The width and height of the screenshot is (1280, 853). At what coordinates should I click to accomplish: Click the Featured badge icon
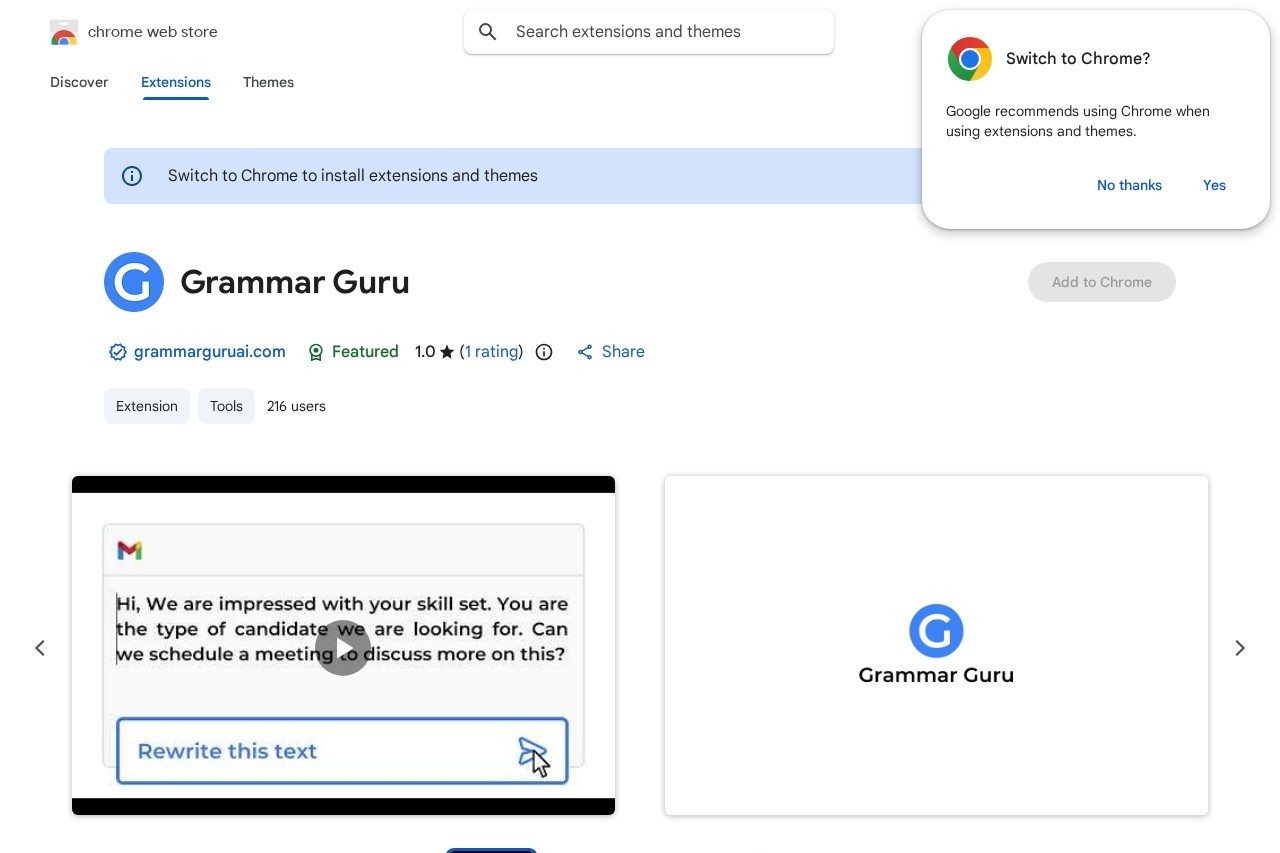click(316, 352)
